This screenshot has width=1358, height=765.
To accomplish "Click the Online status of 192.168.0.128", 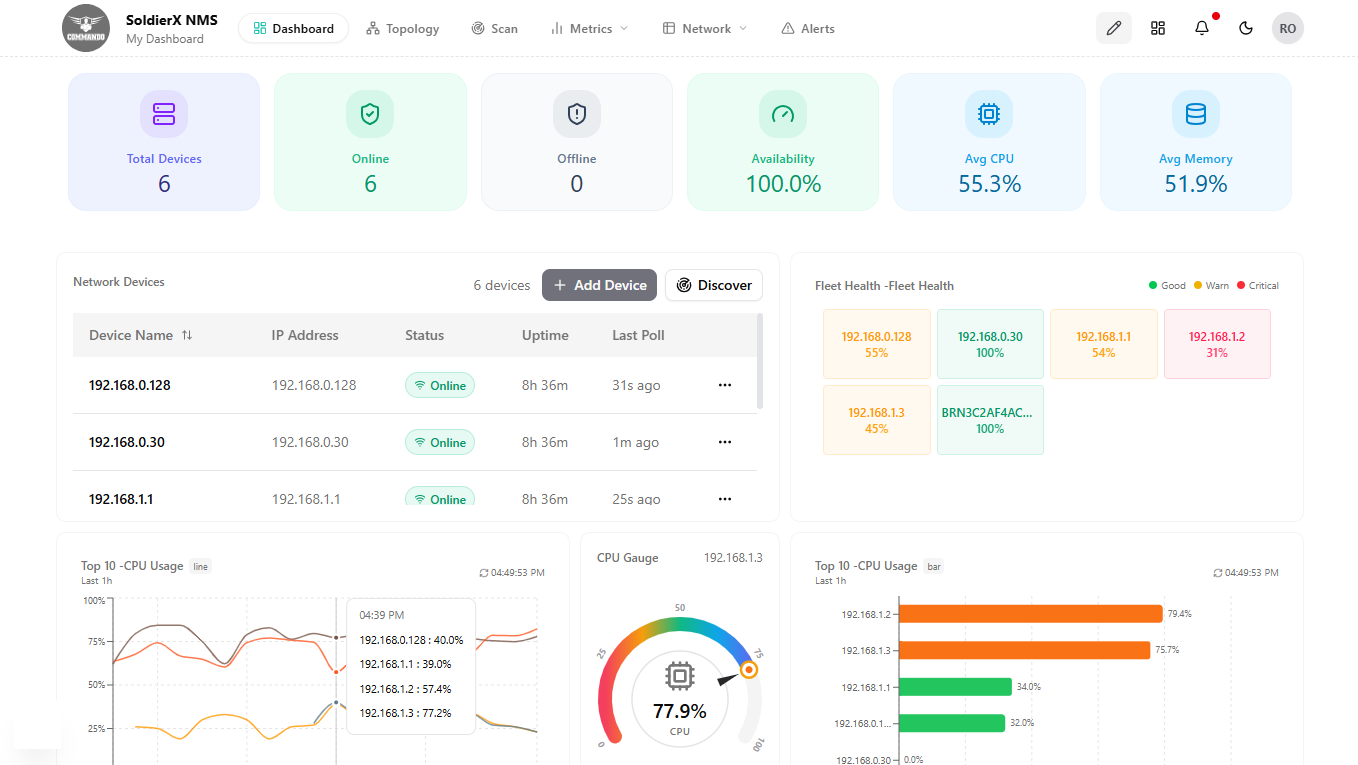I will coord(440,385).
